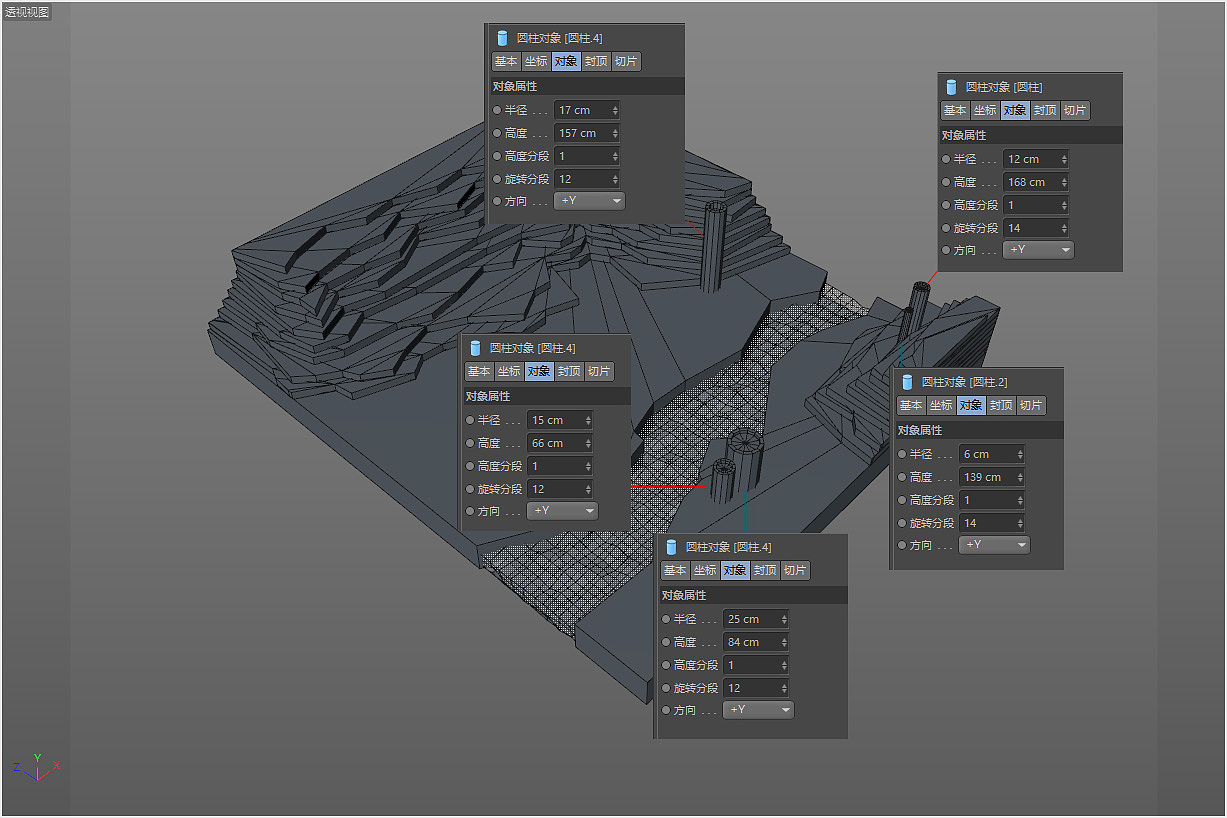Click stepper arrows on the 25 cm radius field

784,619
